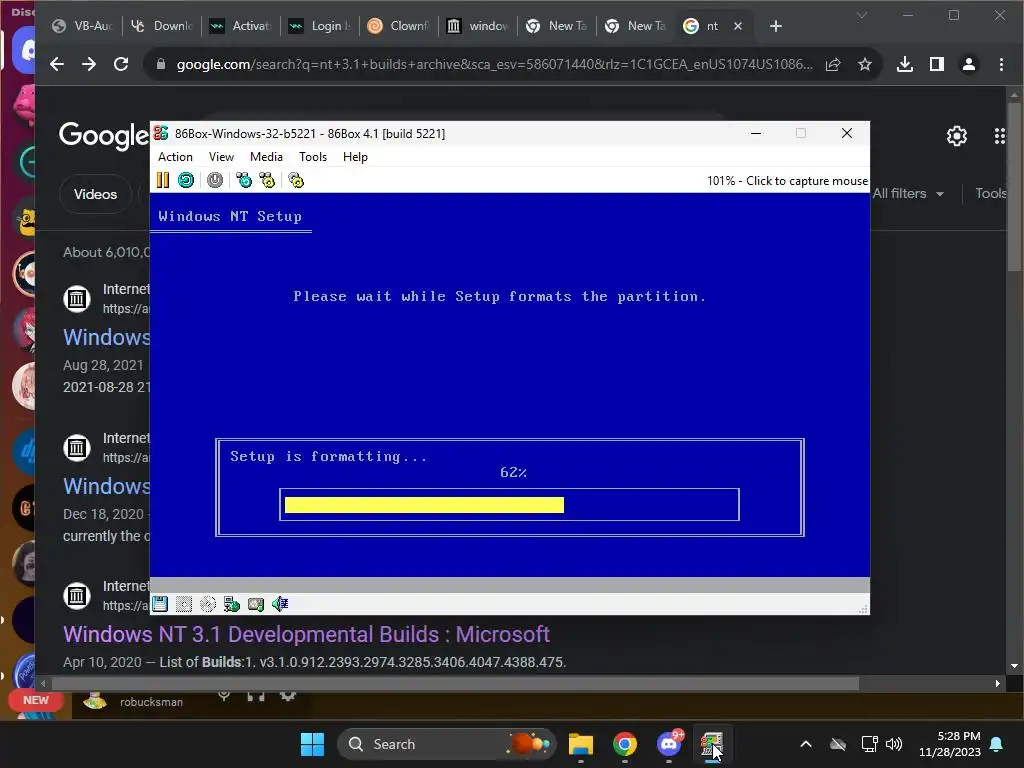Click the Google logo

tap(104, 135)
